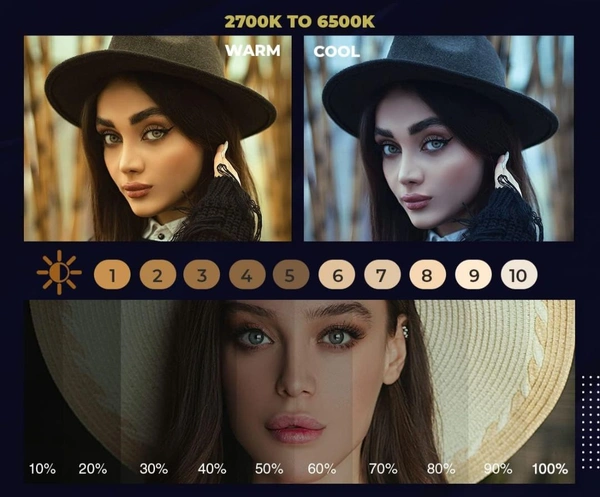
Task: Pick the swatch labeled 4
Action: point(247,275)
